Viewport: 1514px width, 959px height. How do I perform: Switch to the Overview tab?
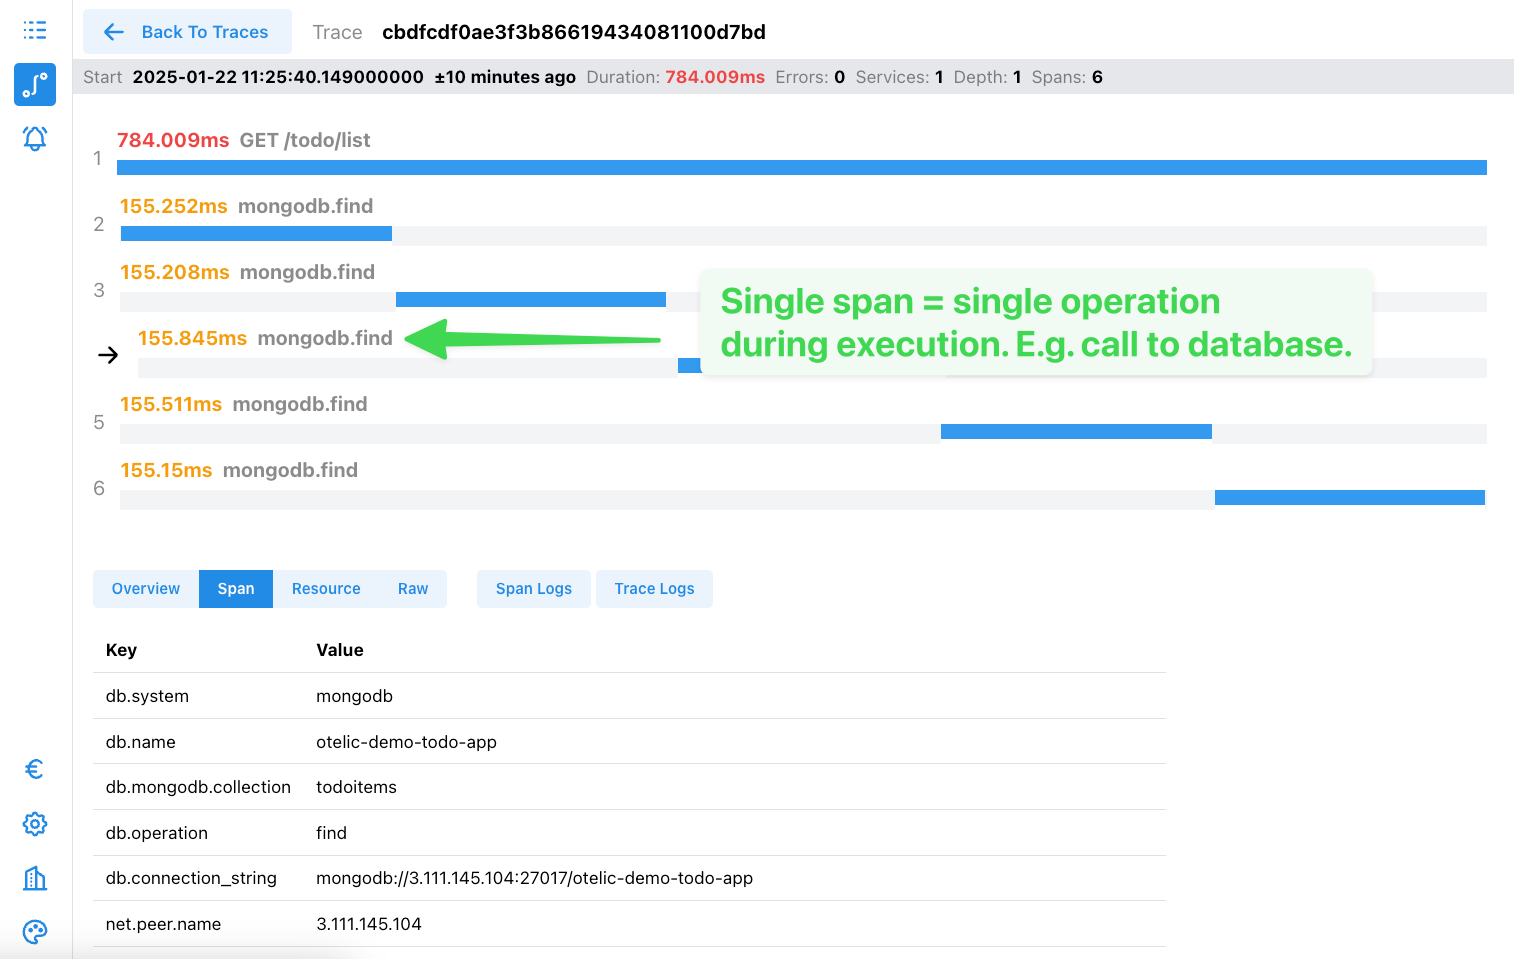[x=146, y=589]
